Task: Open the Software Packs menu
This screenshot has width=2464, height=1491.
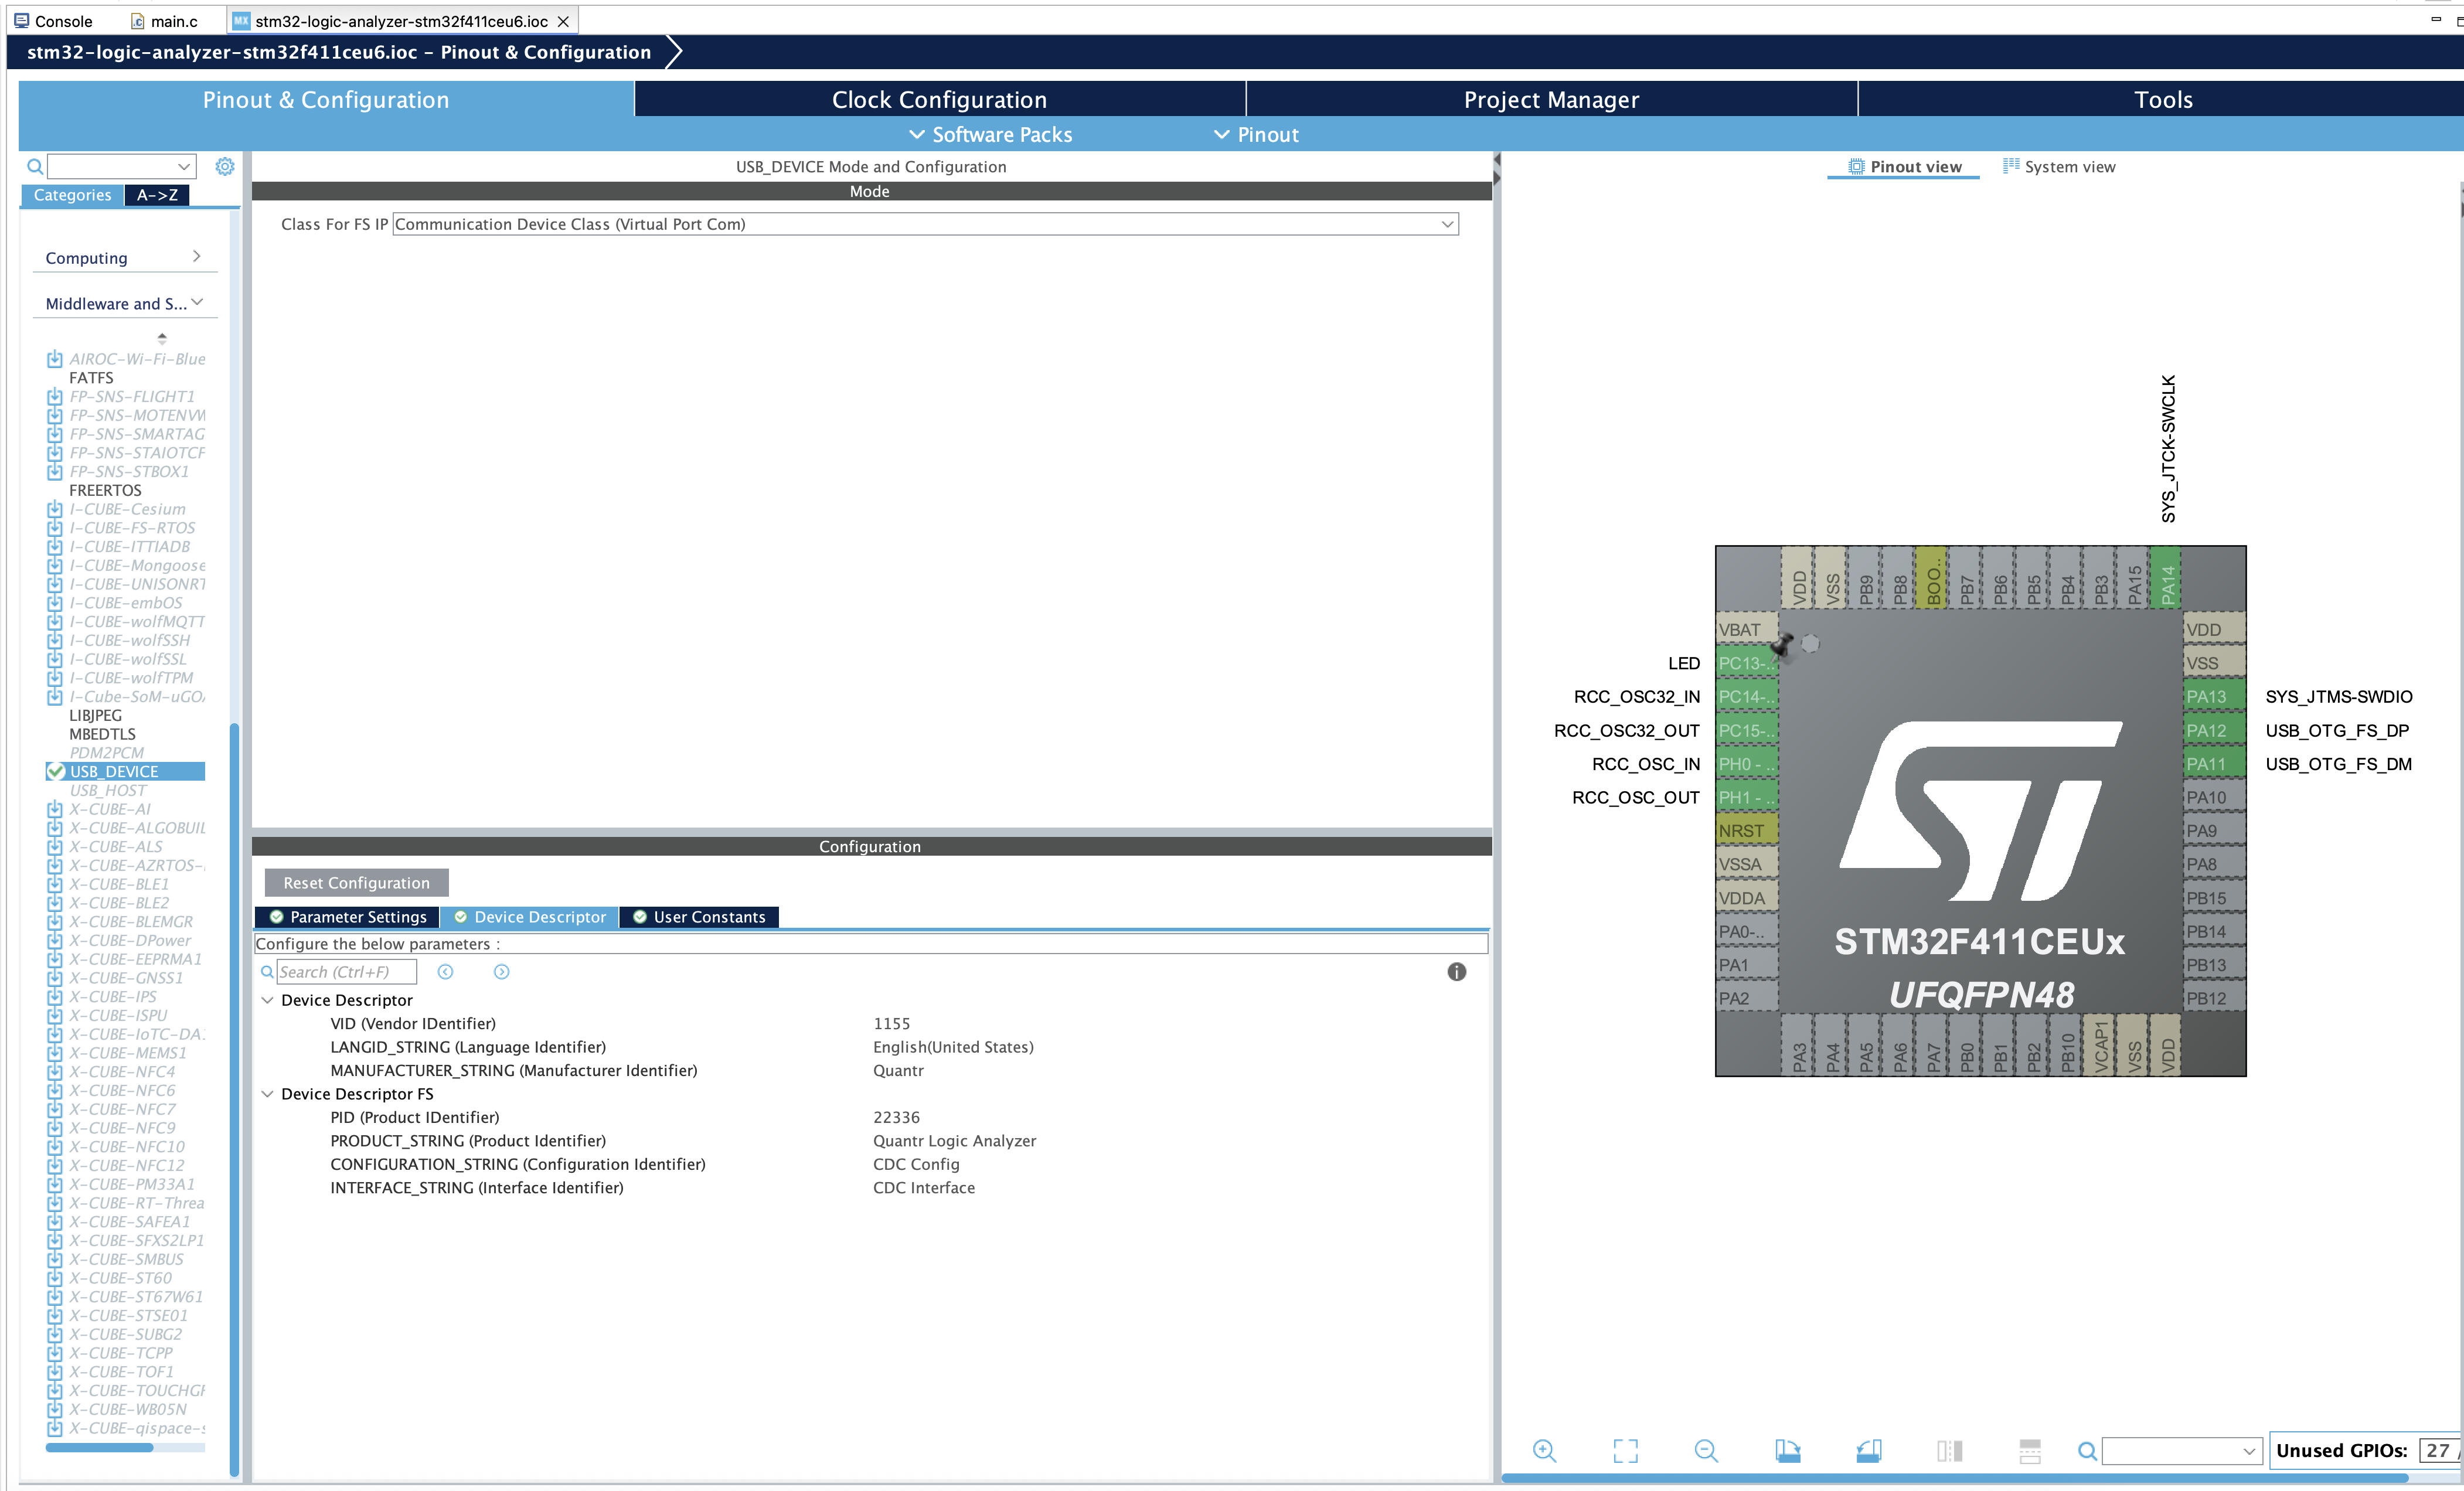Action: [x=990, y=135]
